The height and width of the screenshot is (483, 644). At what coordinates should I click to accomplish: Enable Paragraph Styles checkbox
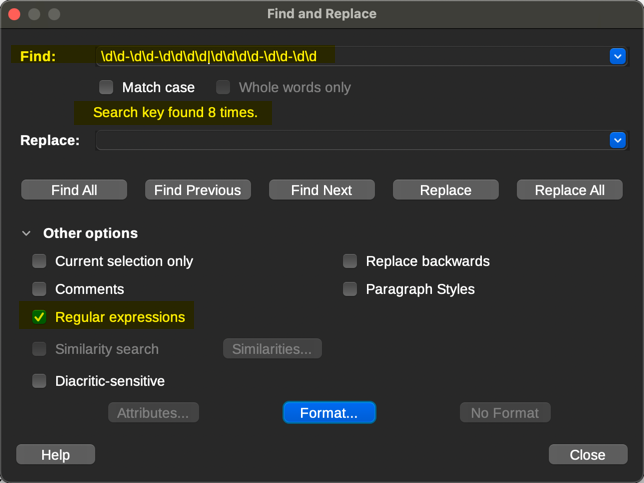(350, 289)
